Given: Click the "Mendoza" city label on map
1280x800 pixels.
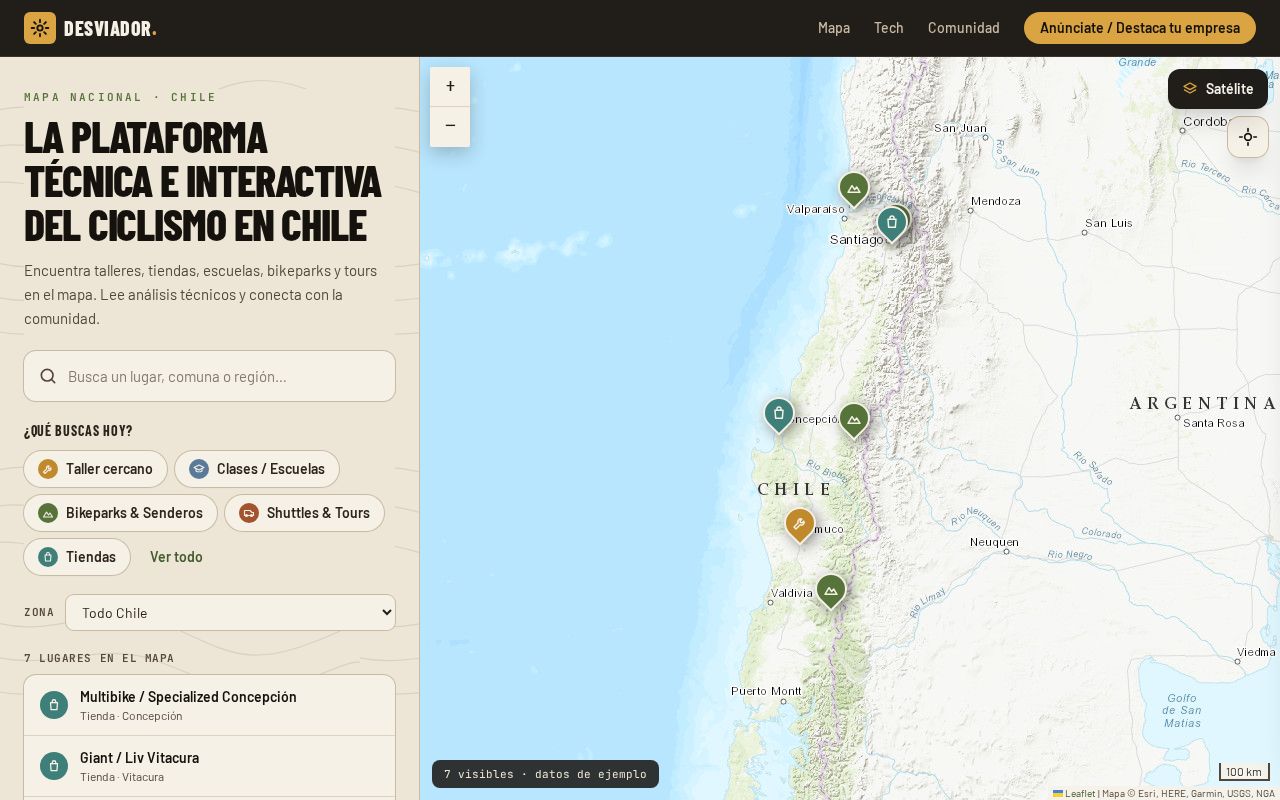Looking at the screenshot, I should [996, 201].
